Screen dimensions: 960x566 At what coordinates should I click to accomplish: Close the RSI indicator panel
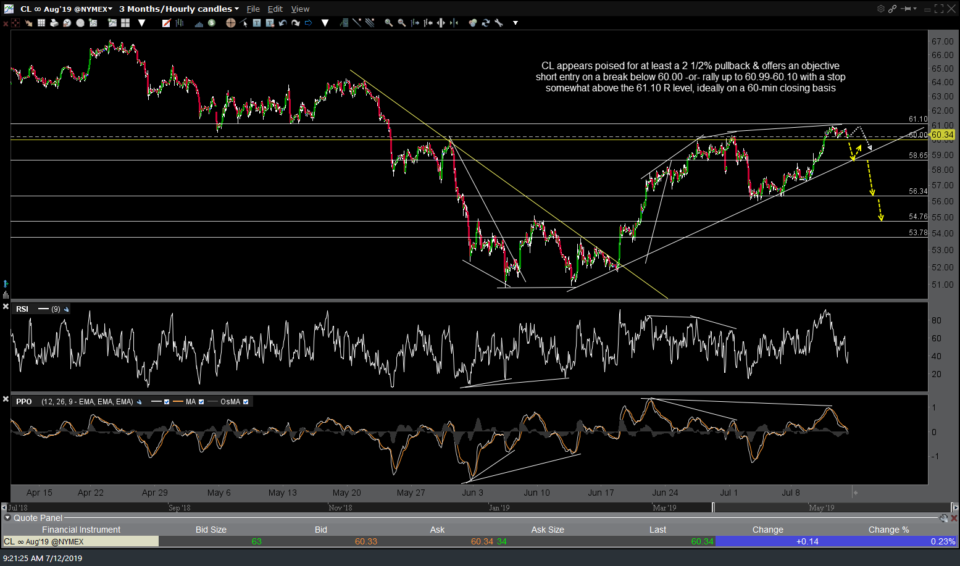click(6, 306)
